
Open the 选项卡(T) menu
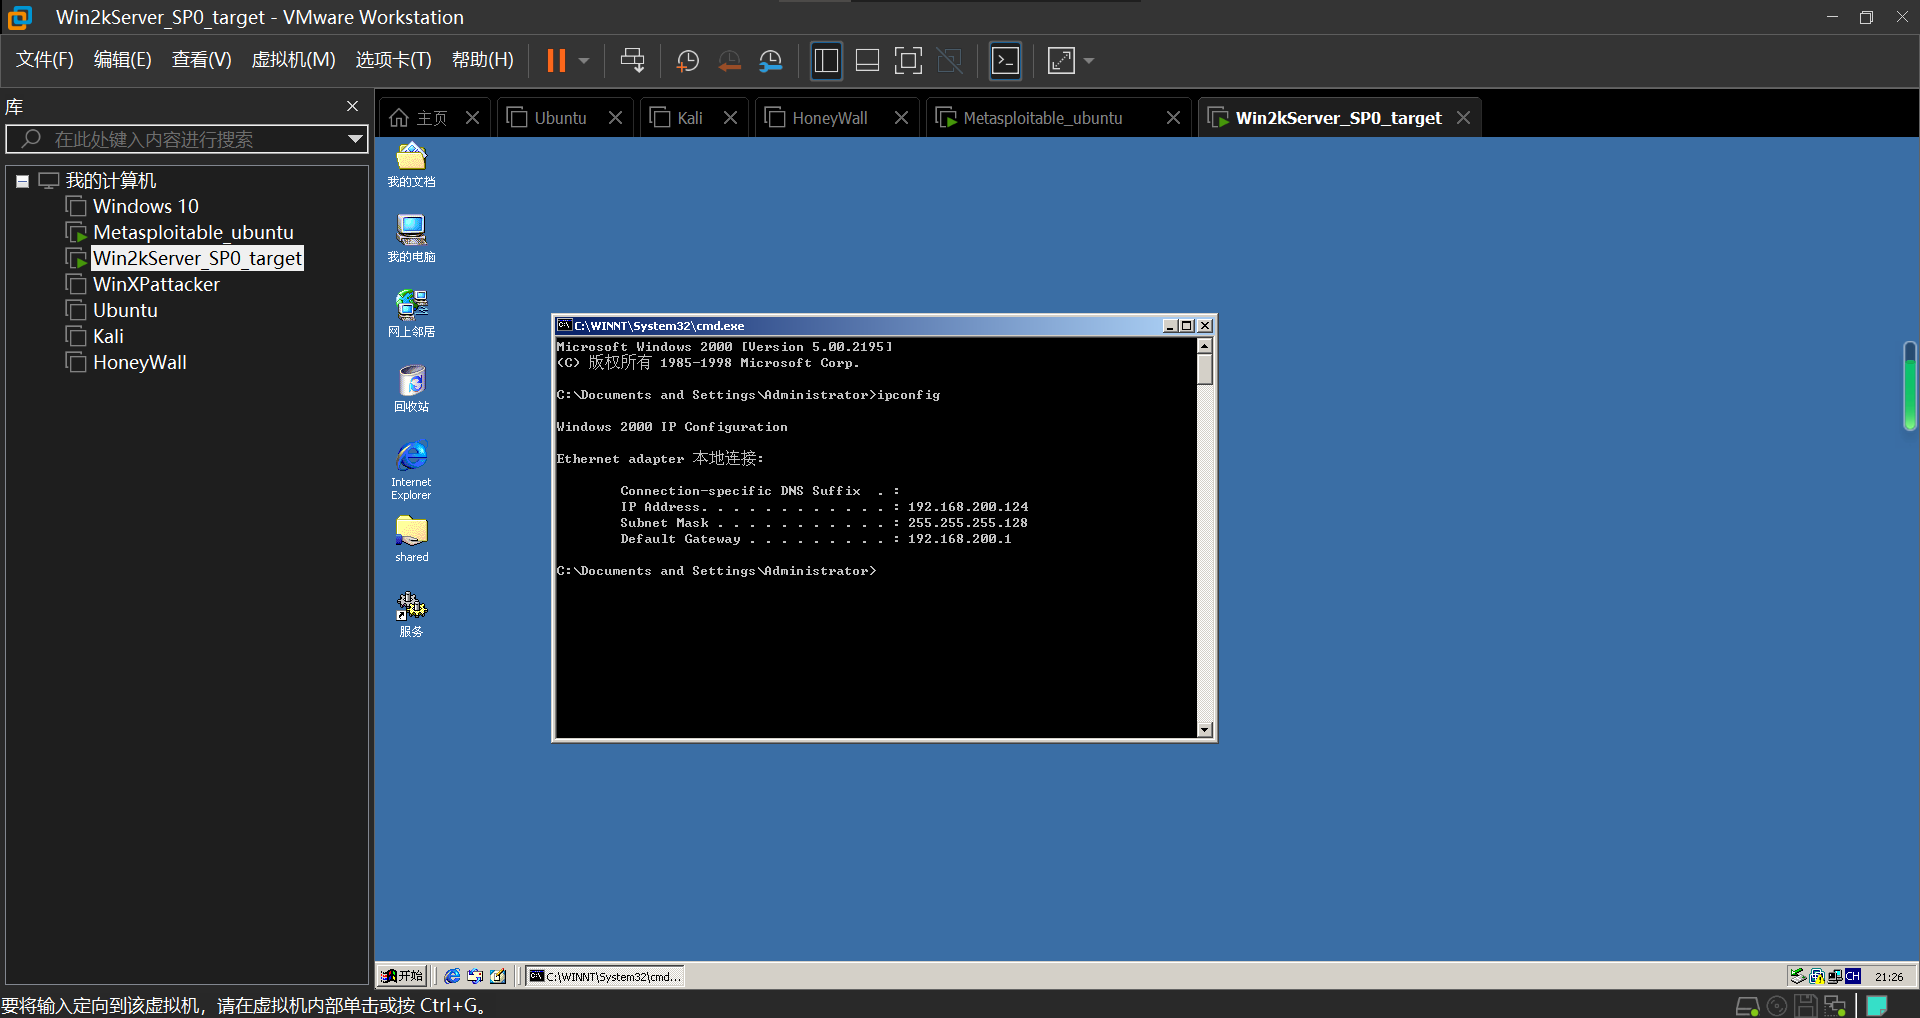(x=394, y=60)
